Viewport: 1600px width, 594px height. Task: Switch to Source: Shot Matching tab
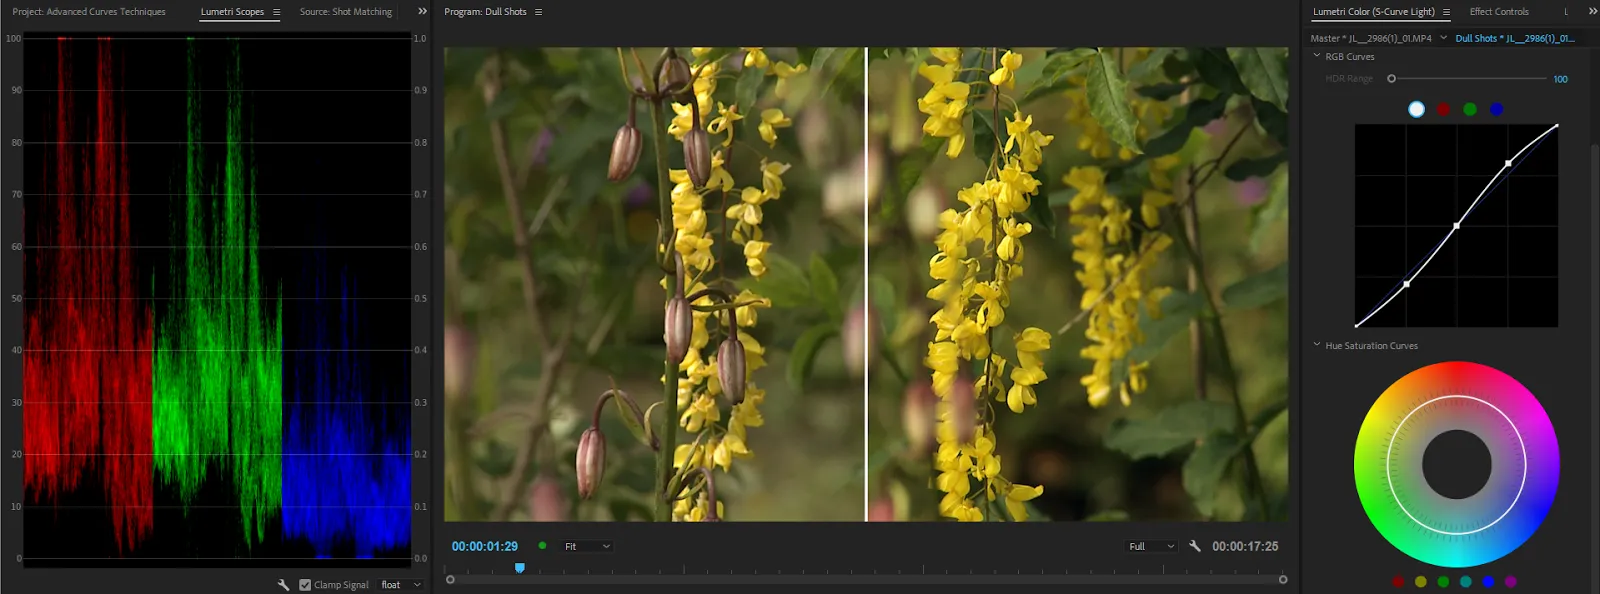pyautogui.click(x=345, y=12)
